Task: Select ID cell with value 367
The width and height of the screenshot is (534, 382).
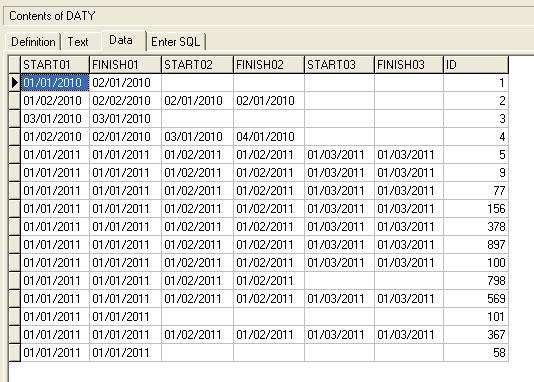Action: pyautogui.click(x=476, y=335)
